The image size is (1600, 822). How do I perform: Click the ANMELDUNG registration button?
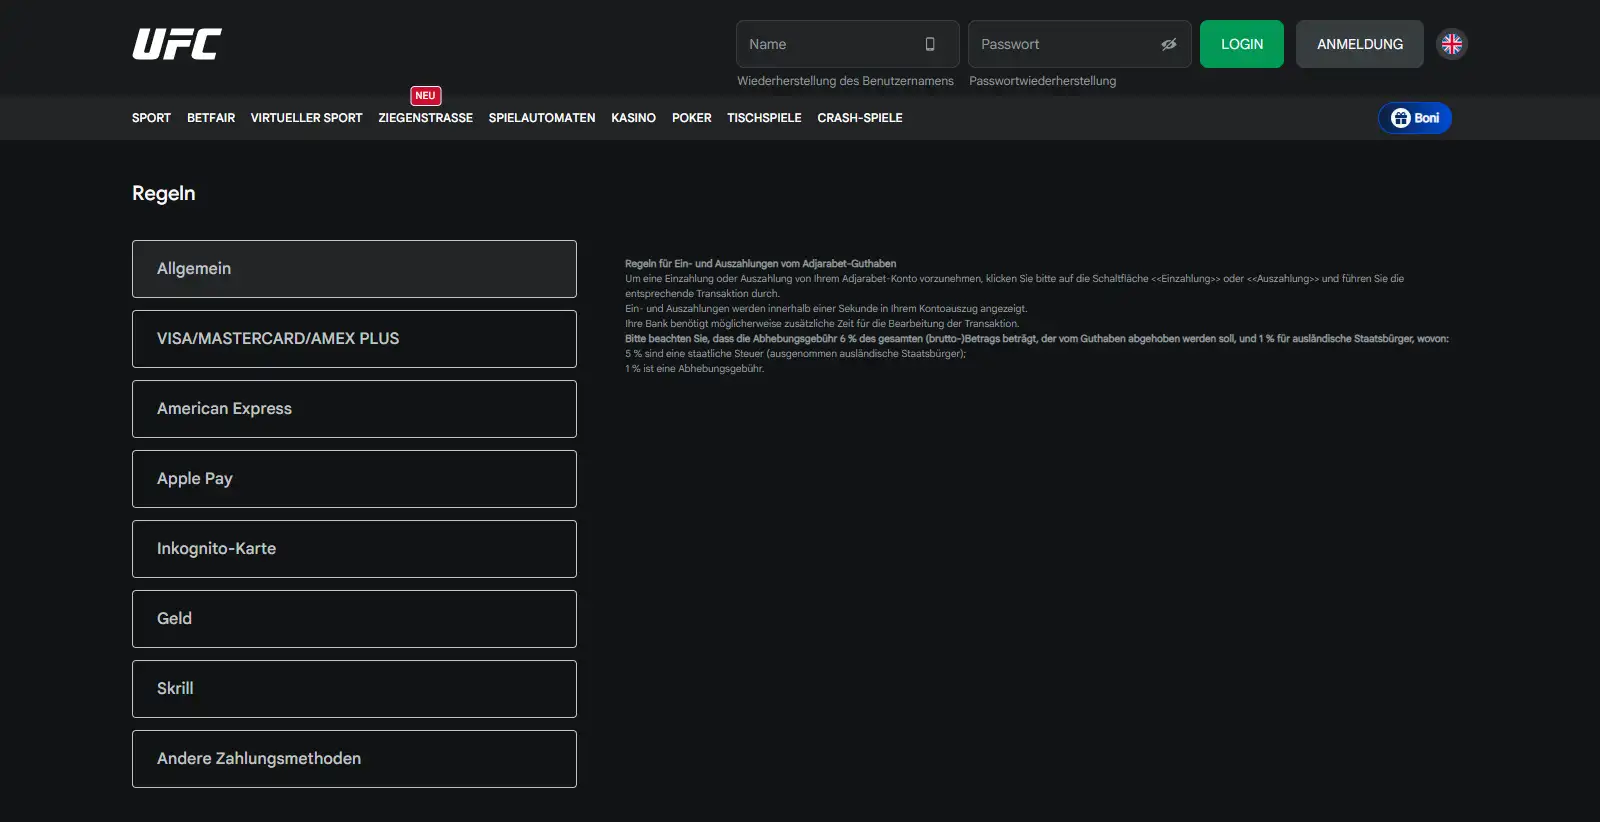point(1360,44)
